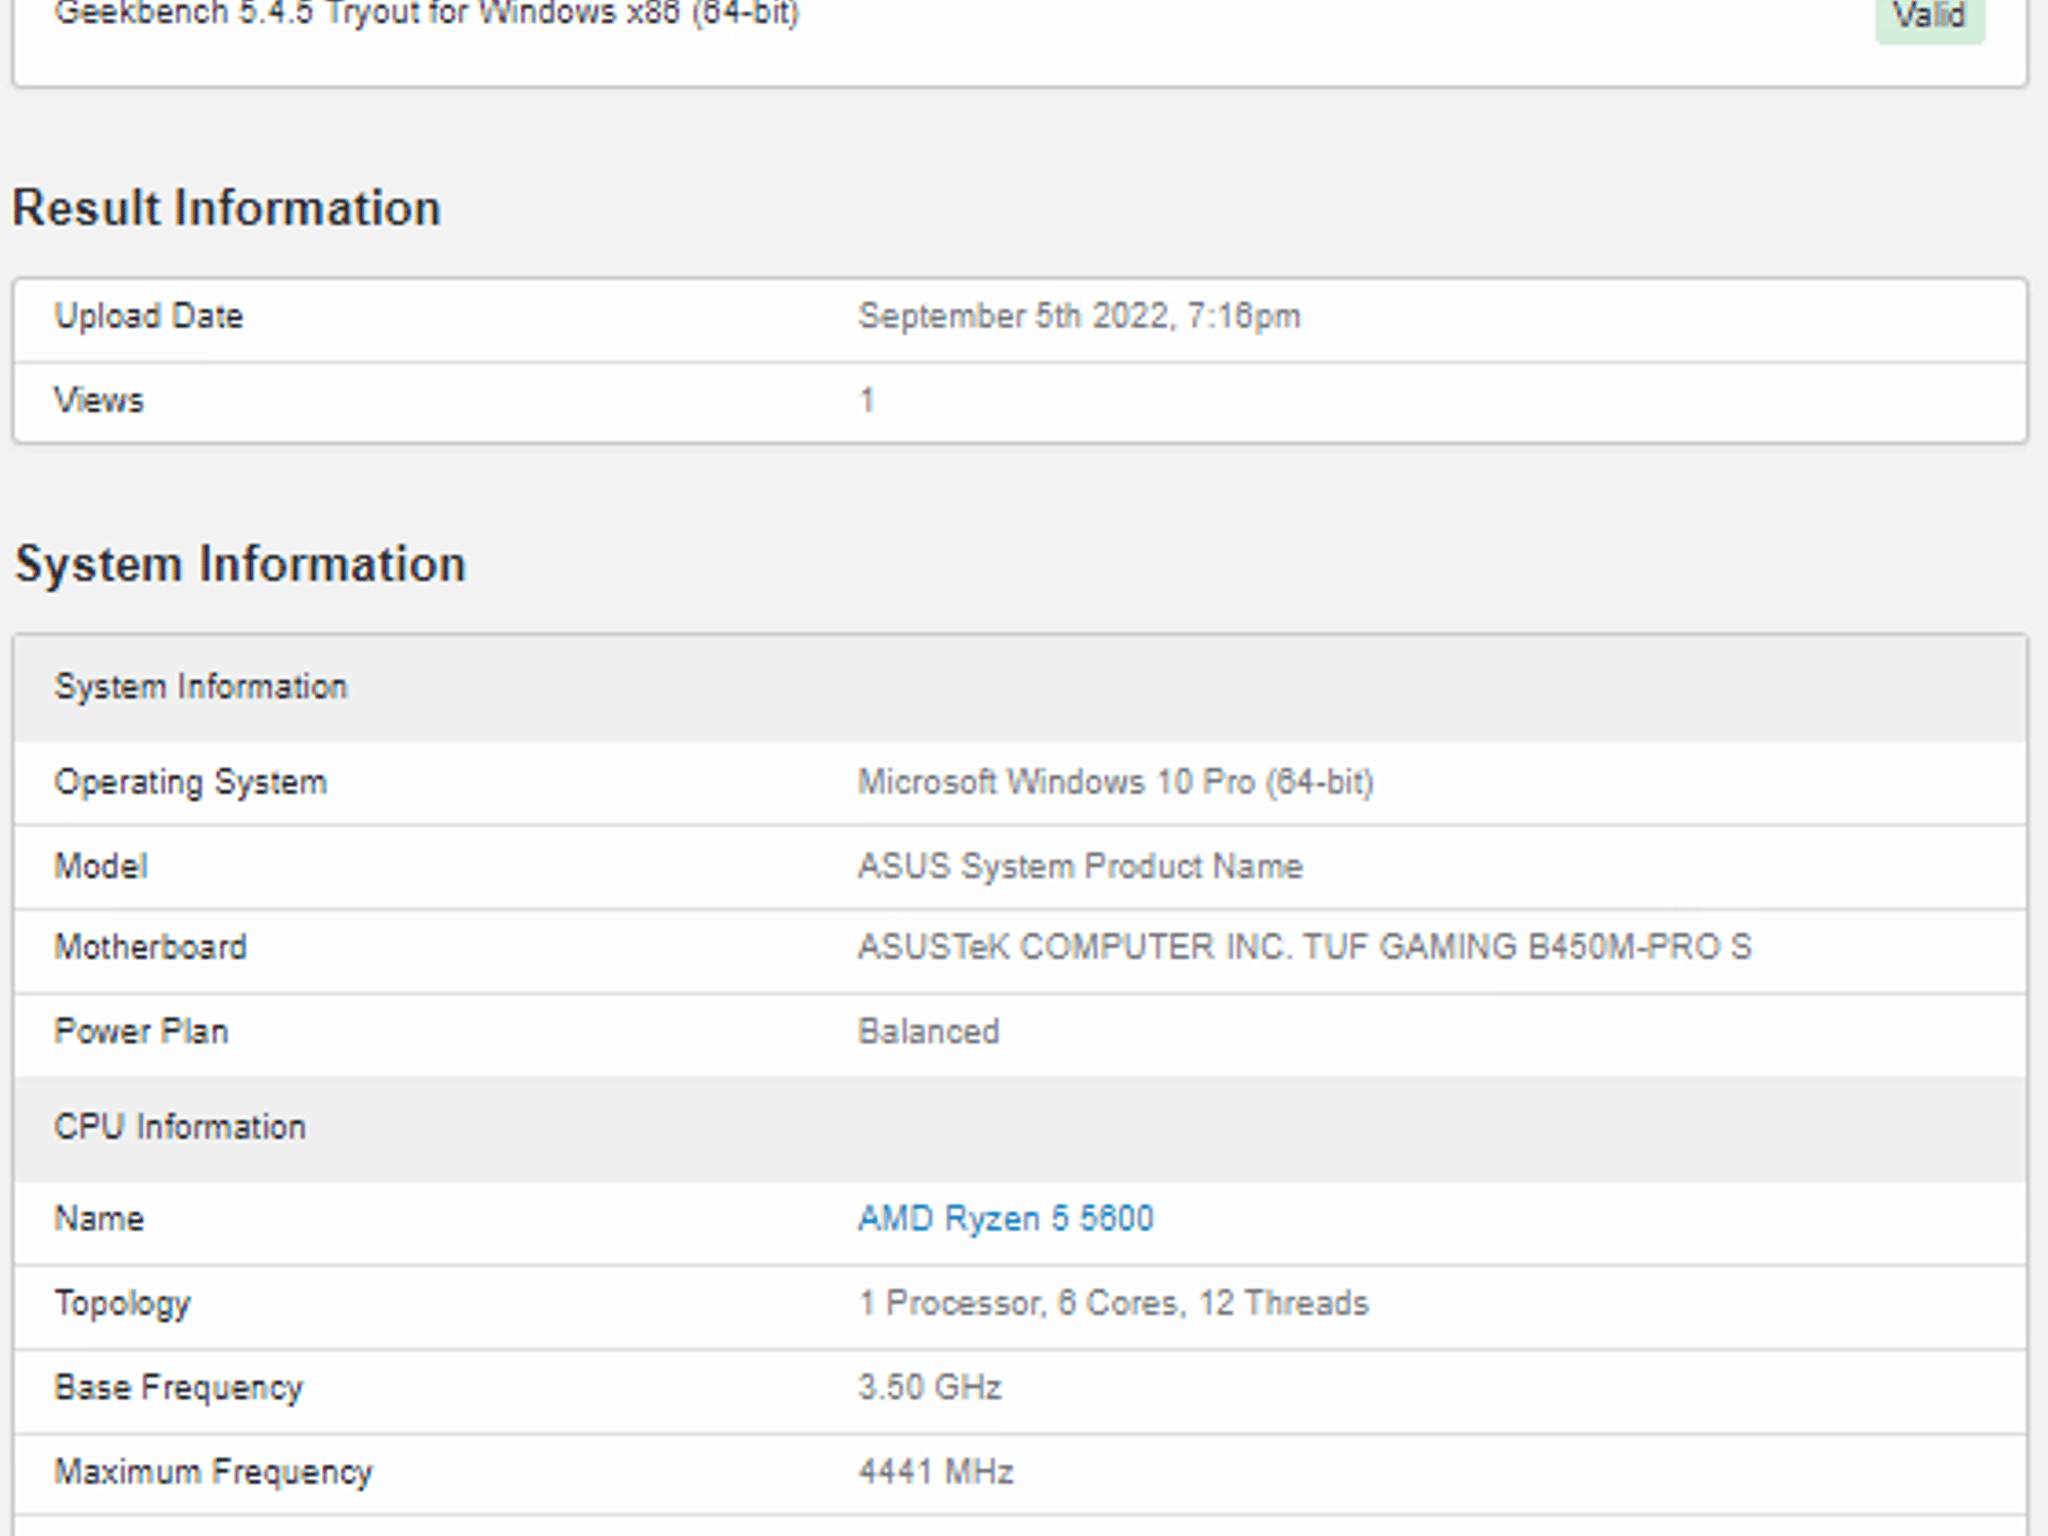Click the Power Plan label

(x=141, y=1031)
